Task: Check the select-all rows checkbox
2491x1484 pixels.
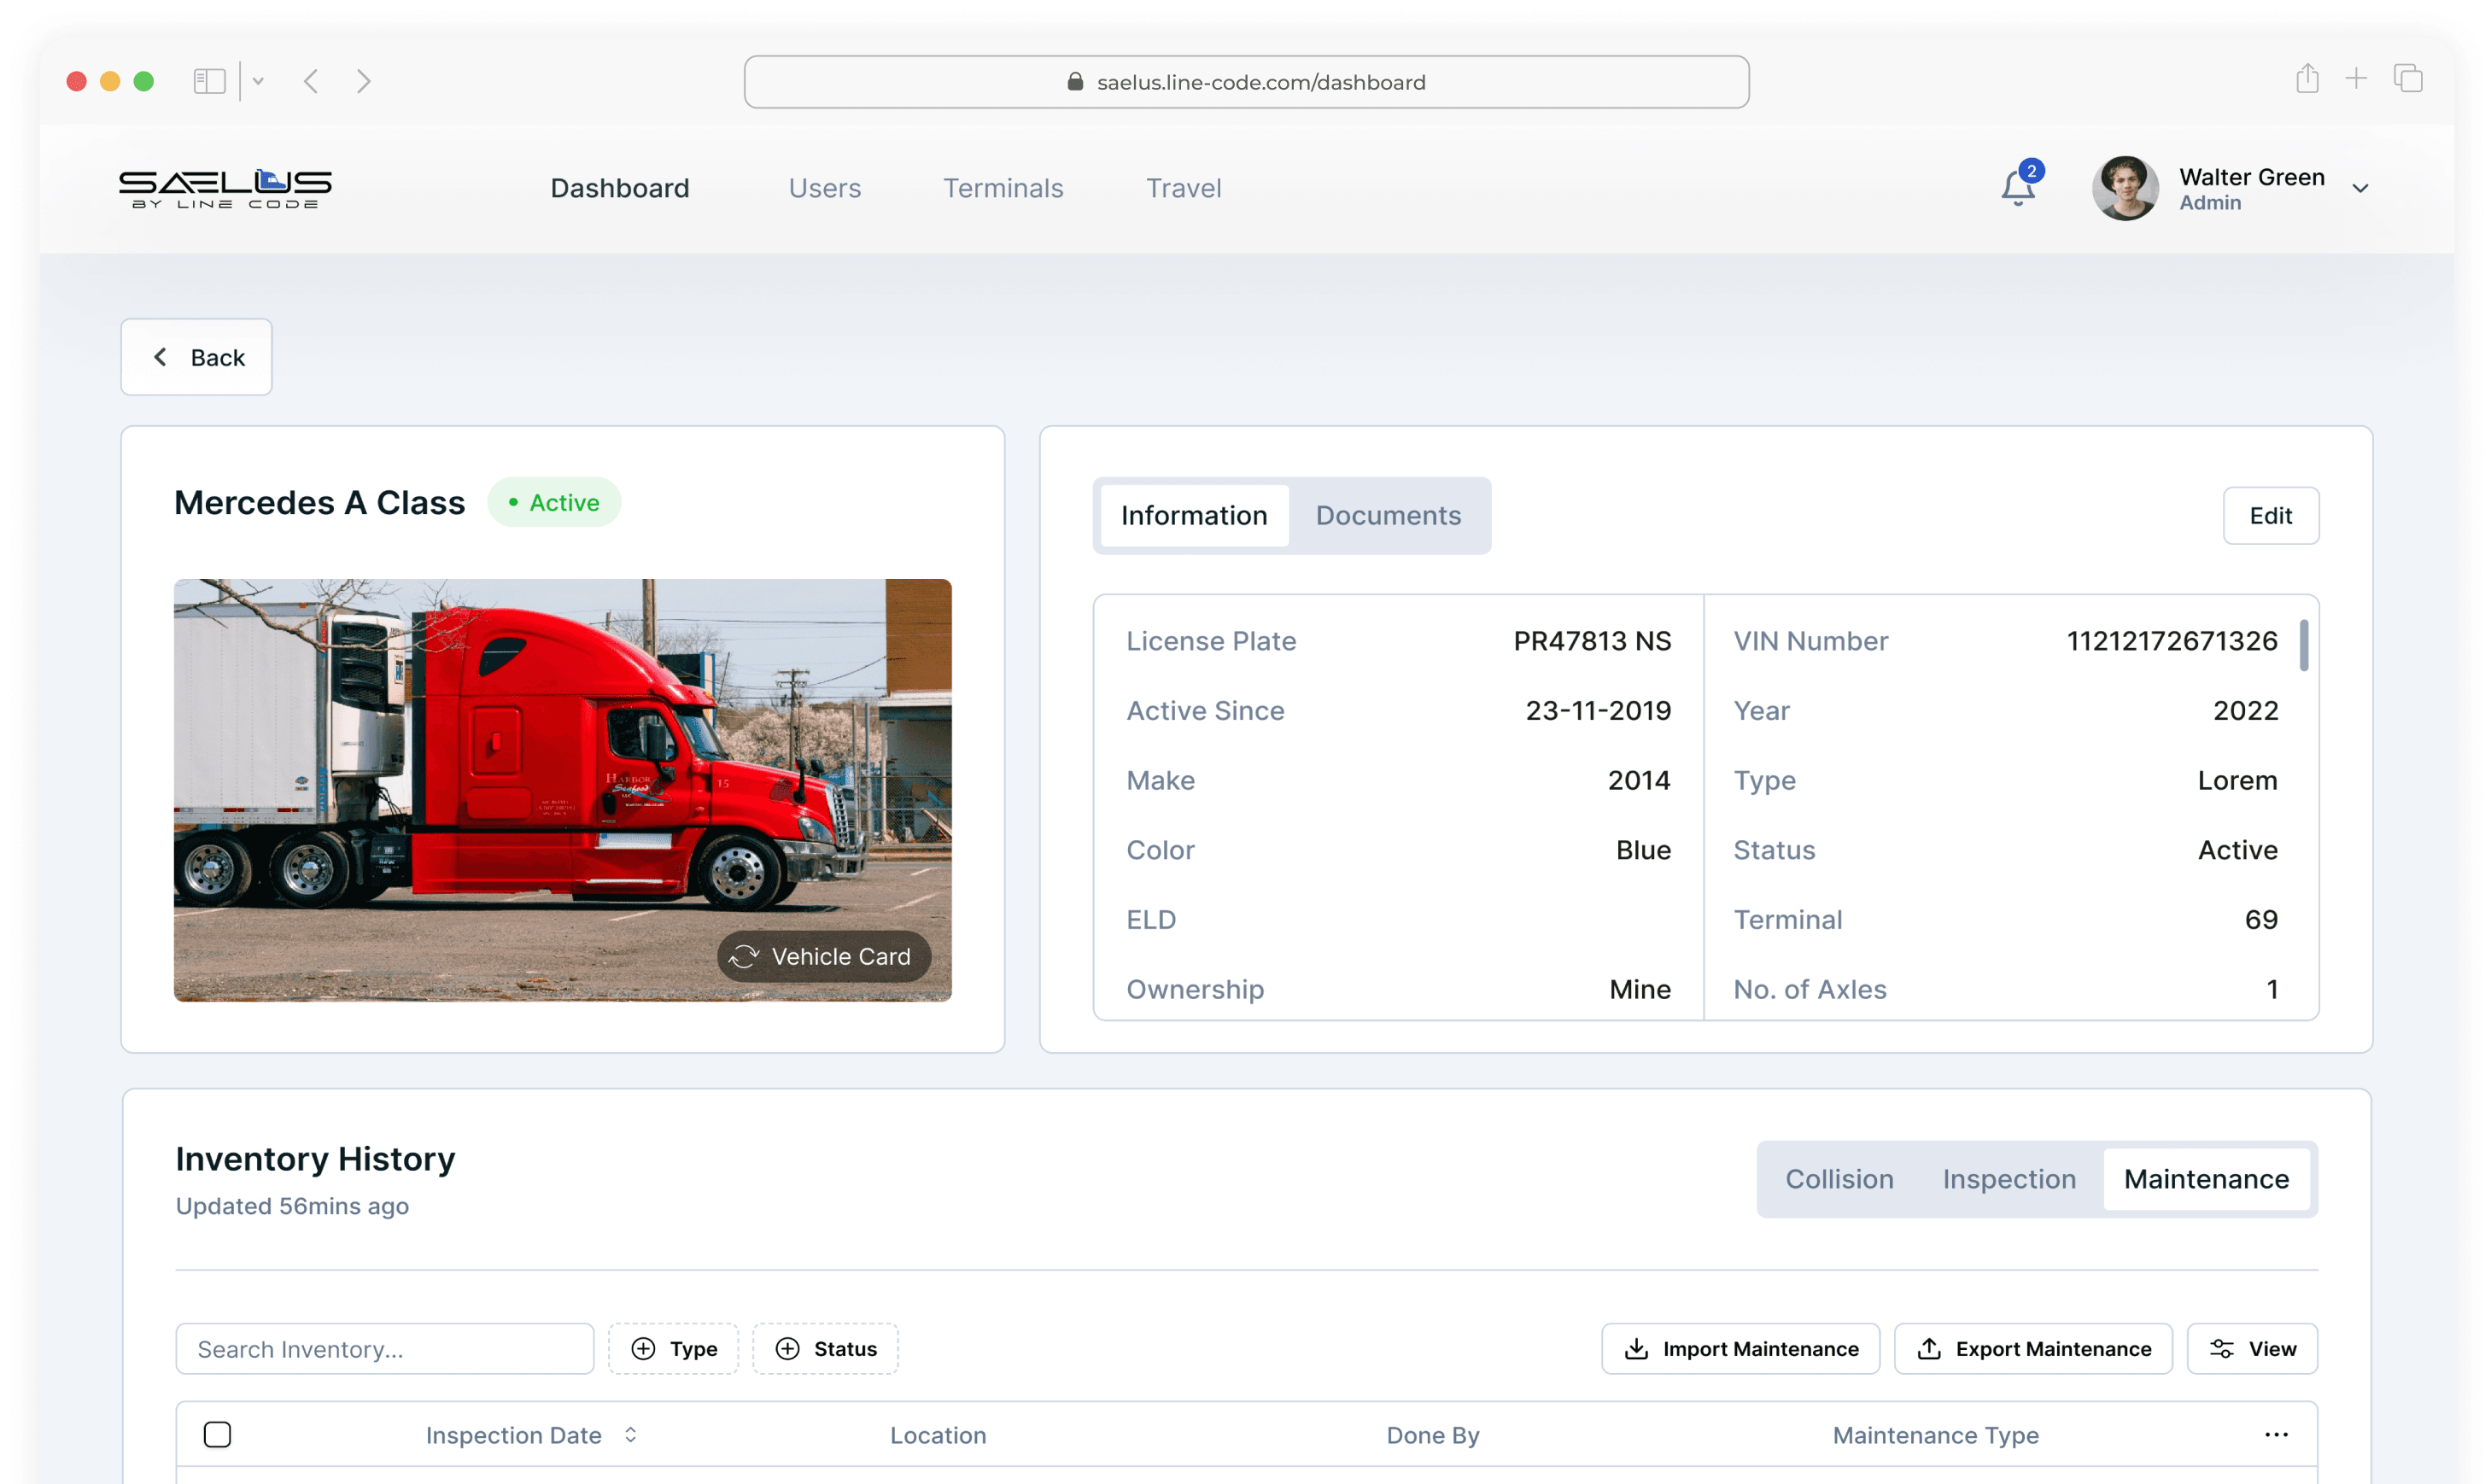Action: coord(217,1434)
